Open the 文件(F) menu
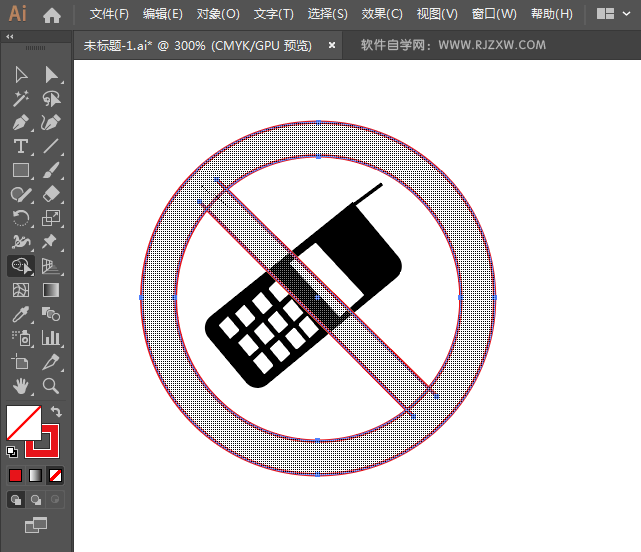Viewport: 641px width, 552px height. pyautogui.click(x=109, y=14)
